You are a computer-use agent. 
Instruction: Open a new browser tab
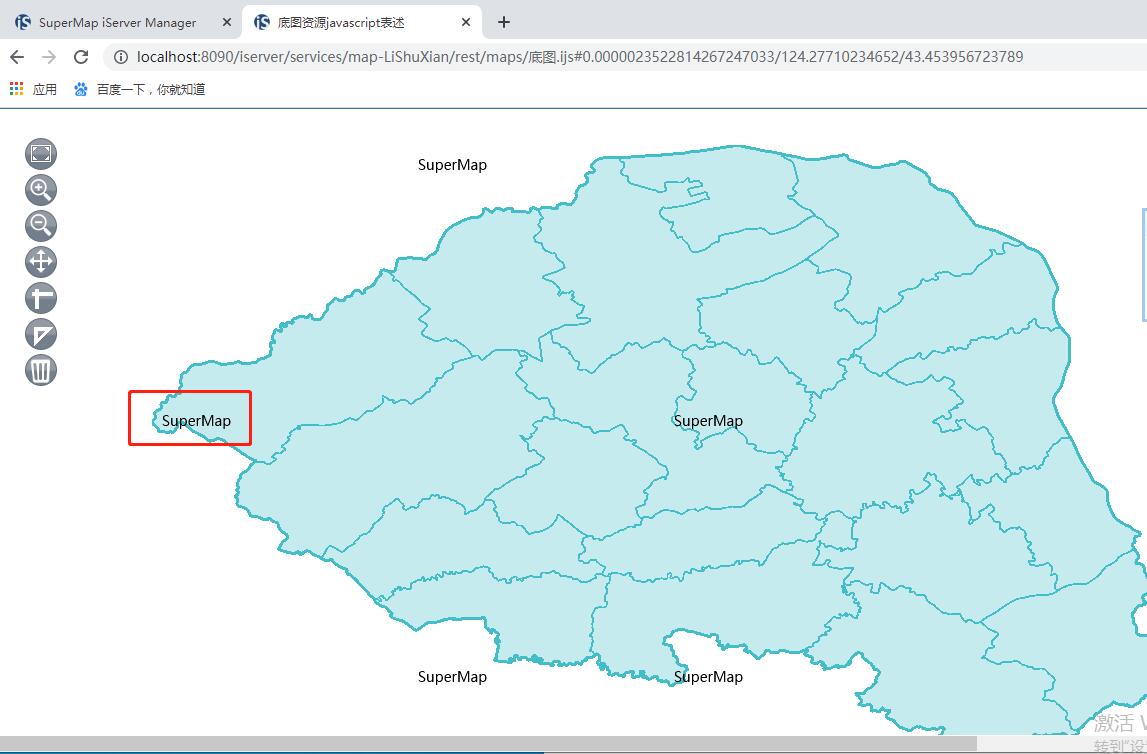point(503,22)
